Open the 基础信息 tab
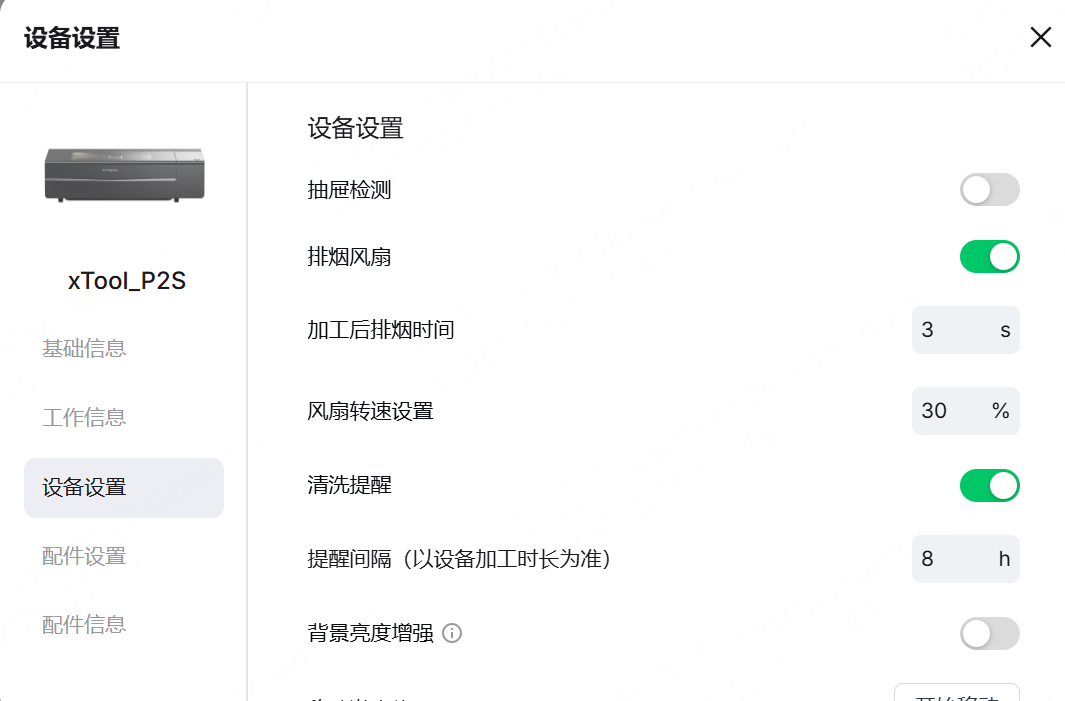The height and width of the screenshot is (701, 1065). tap(84, 349)
